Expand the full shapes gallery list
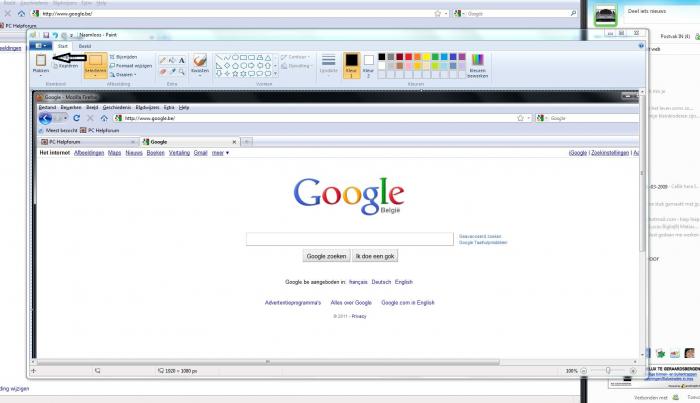 tap(275, 74)
